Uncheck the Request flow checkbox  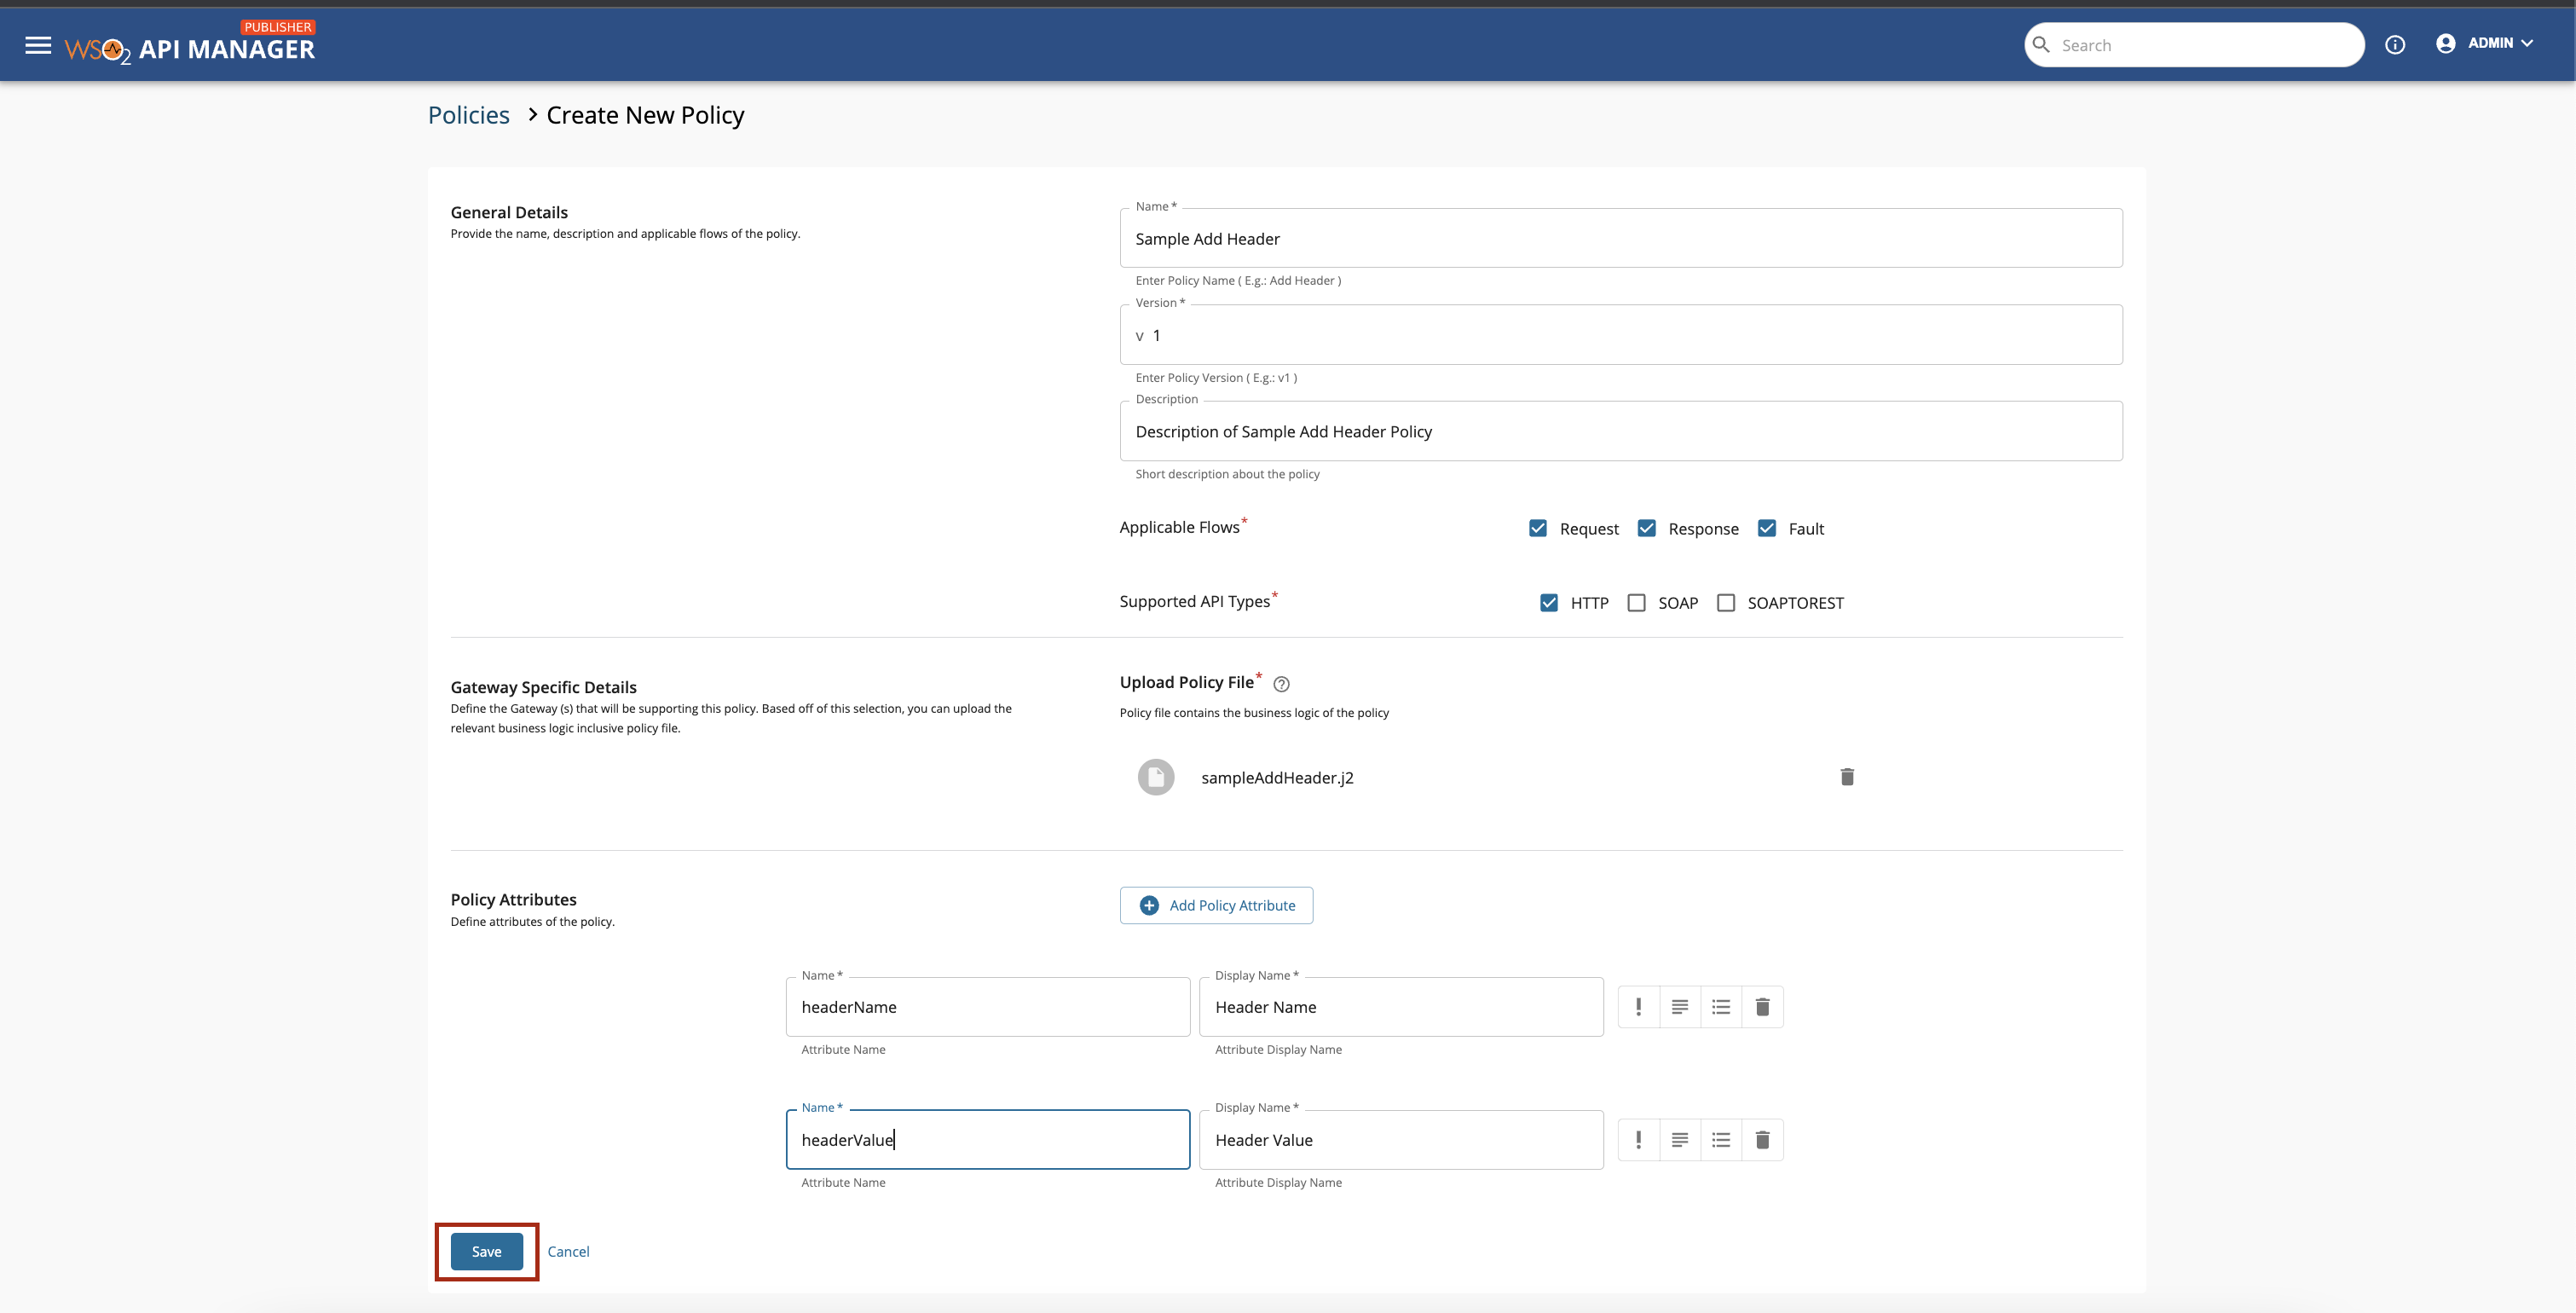(1538, 528)
